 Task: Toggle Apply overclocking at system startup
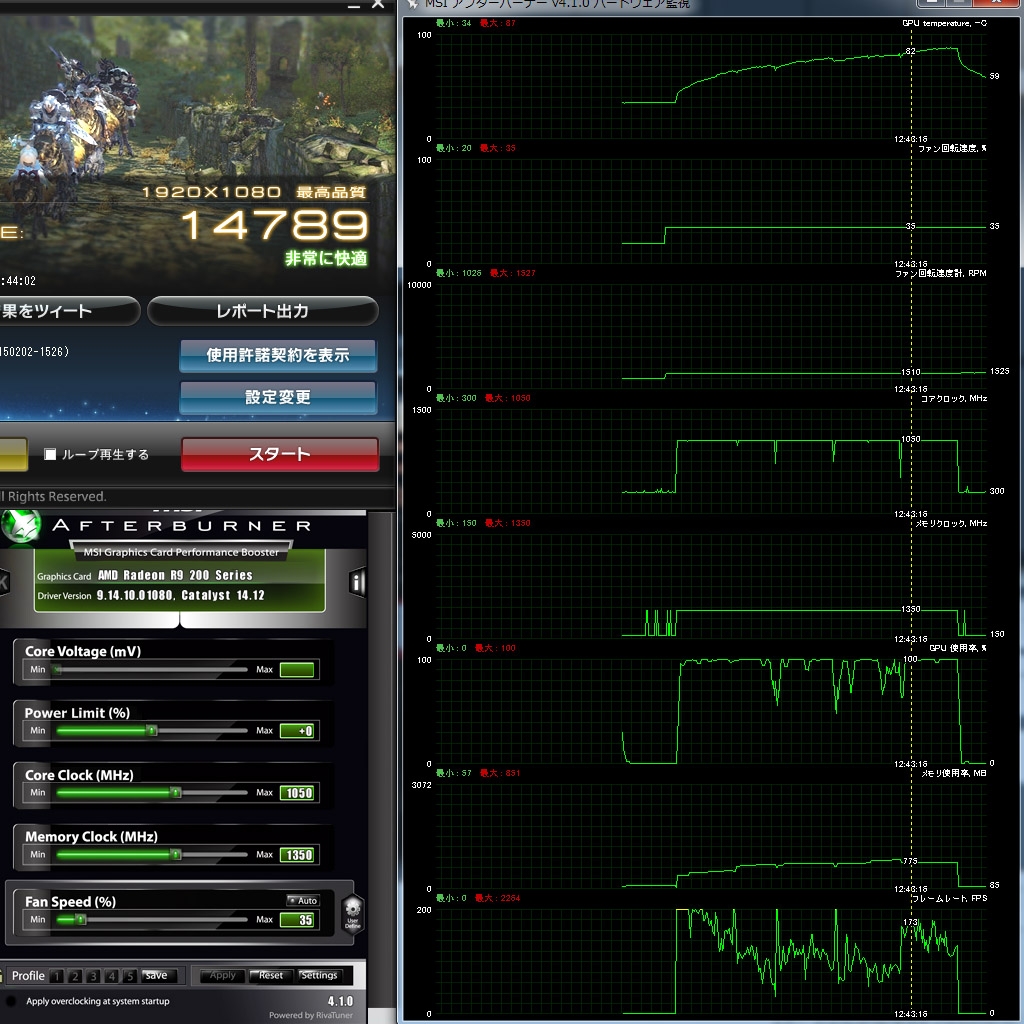[x=10, y=1001]
